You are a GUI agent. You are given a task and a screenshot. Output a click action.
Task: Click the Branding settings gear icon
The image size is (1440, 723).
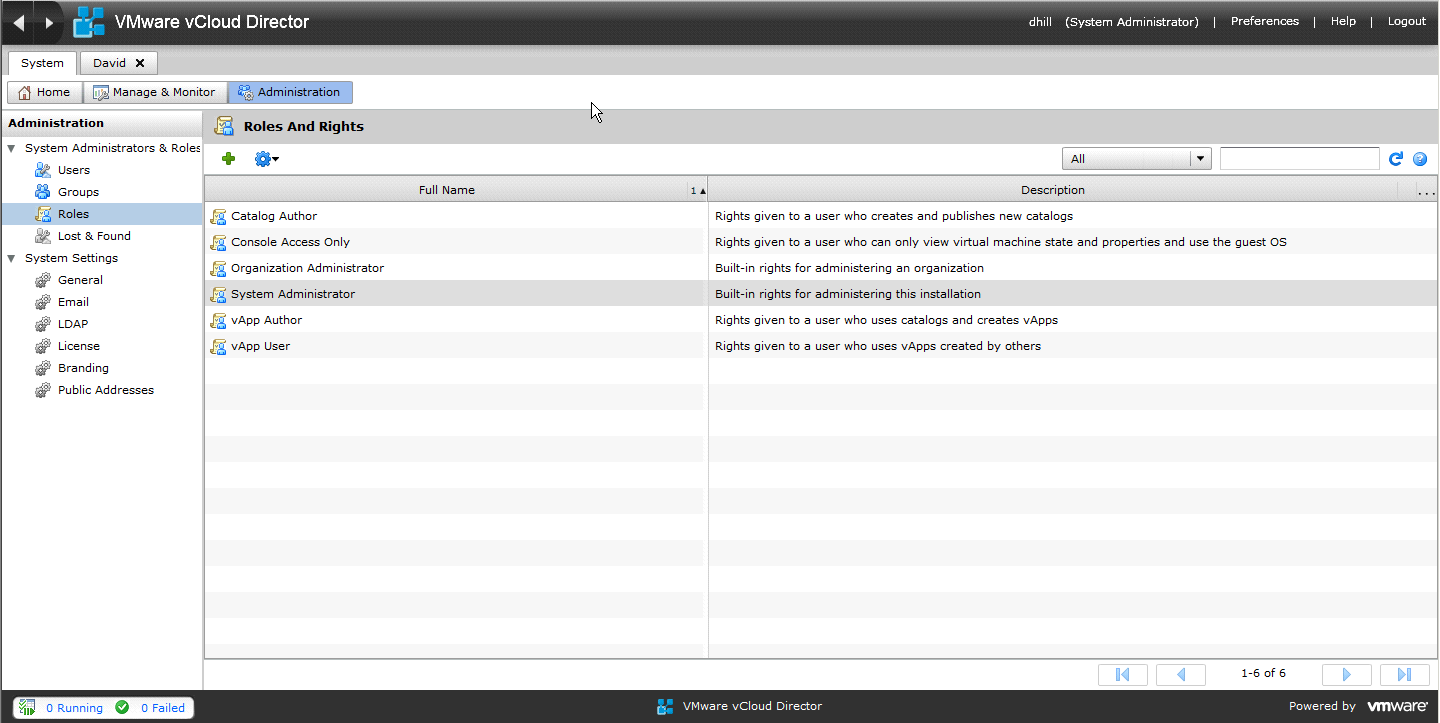click(x=43, y=368)
